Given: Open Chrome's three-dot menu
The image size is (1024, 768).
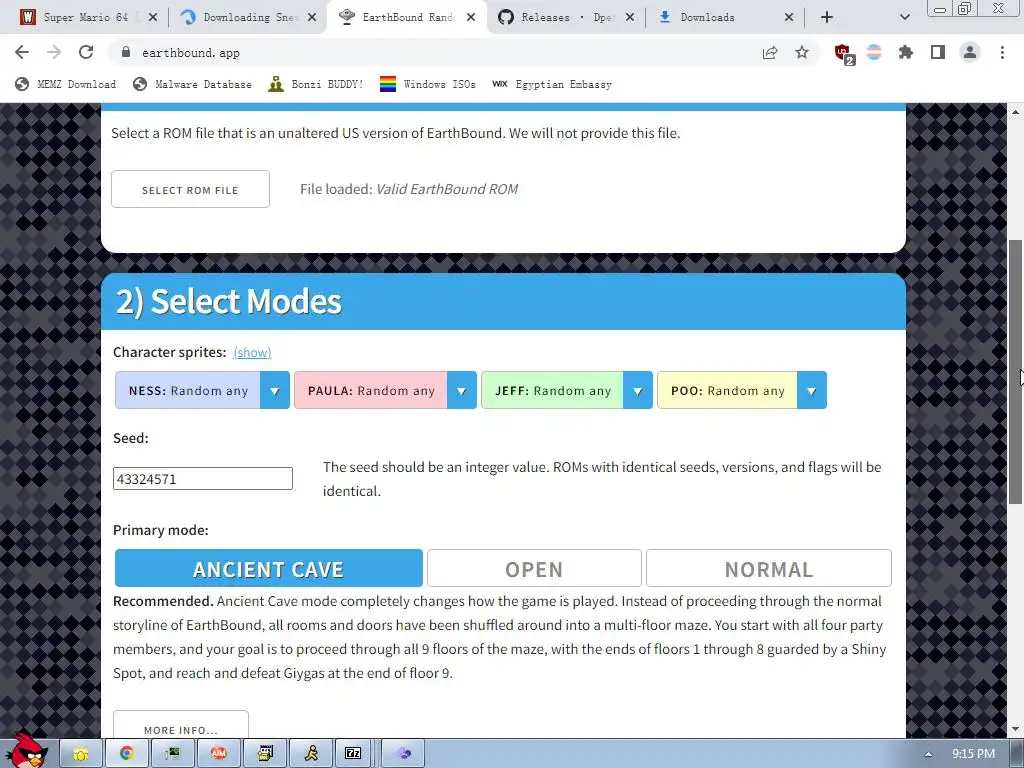Looking at the screenshot, I should click(1002, 52).
